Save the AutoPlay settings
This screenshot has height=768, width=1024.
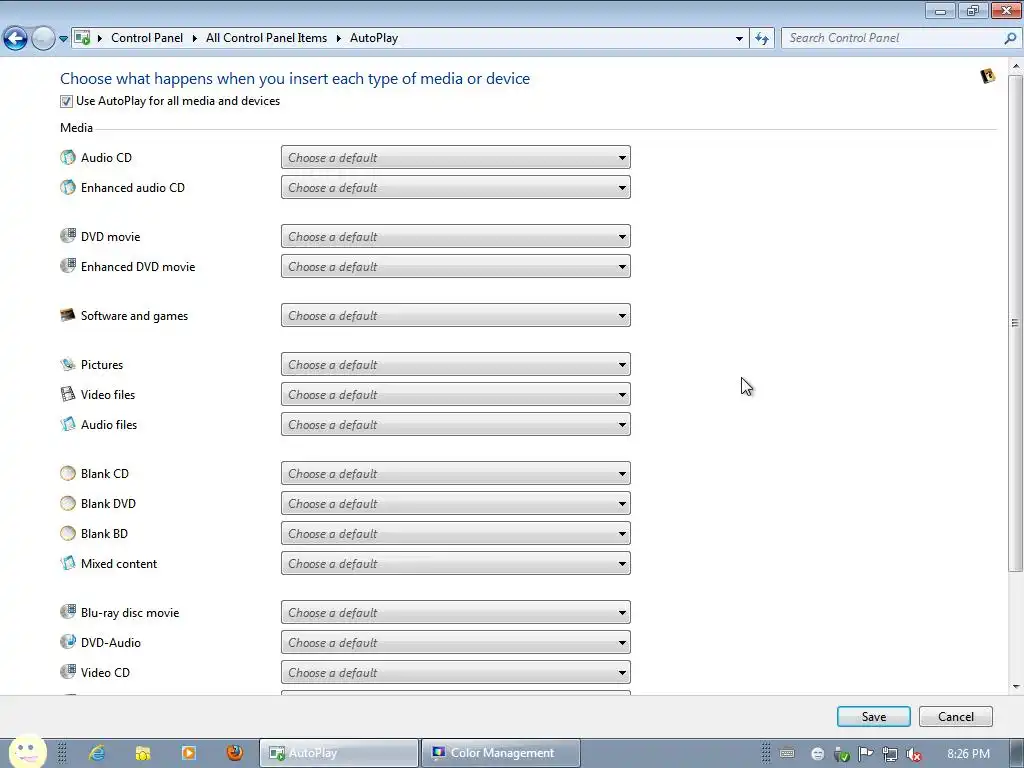click(874, 716)
